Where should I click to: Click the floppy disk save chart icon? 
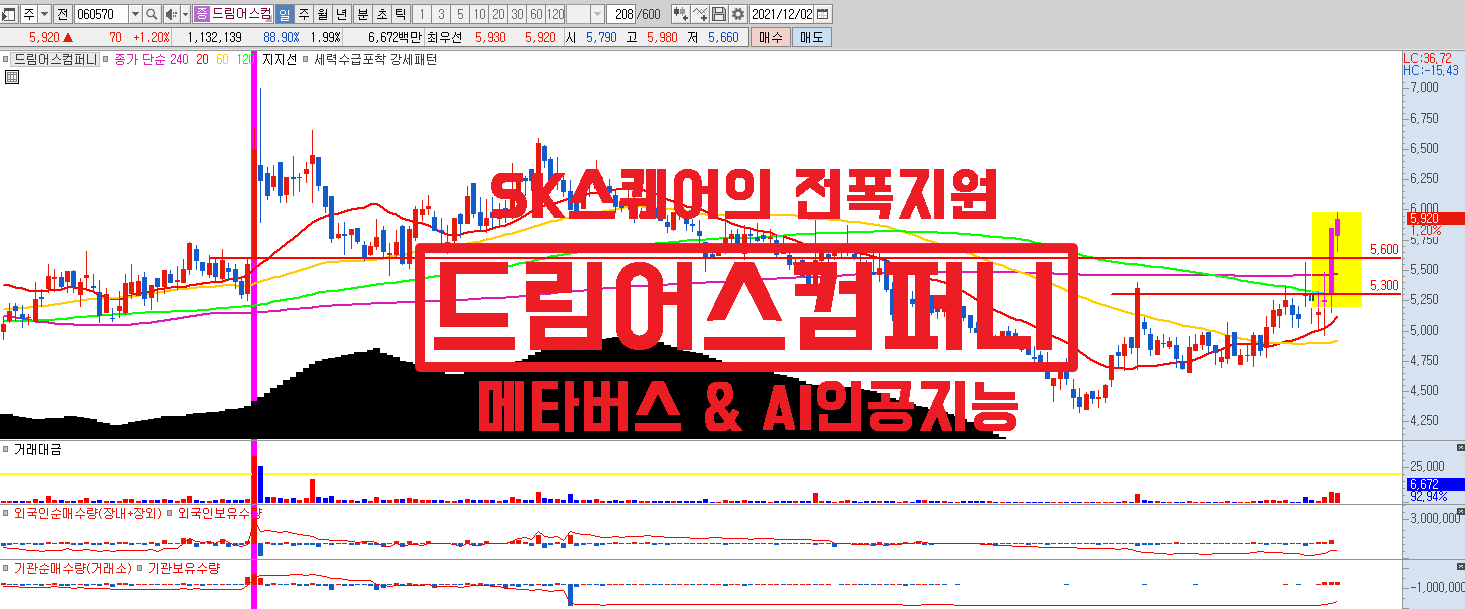point(719,14)
